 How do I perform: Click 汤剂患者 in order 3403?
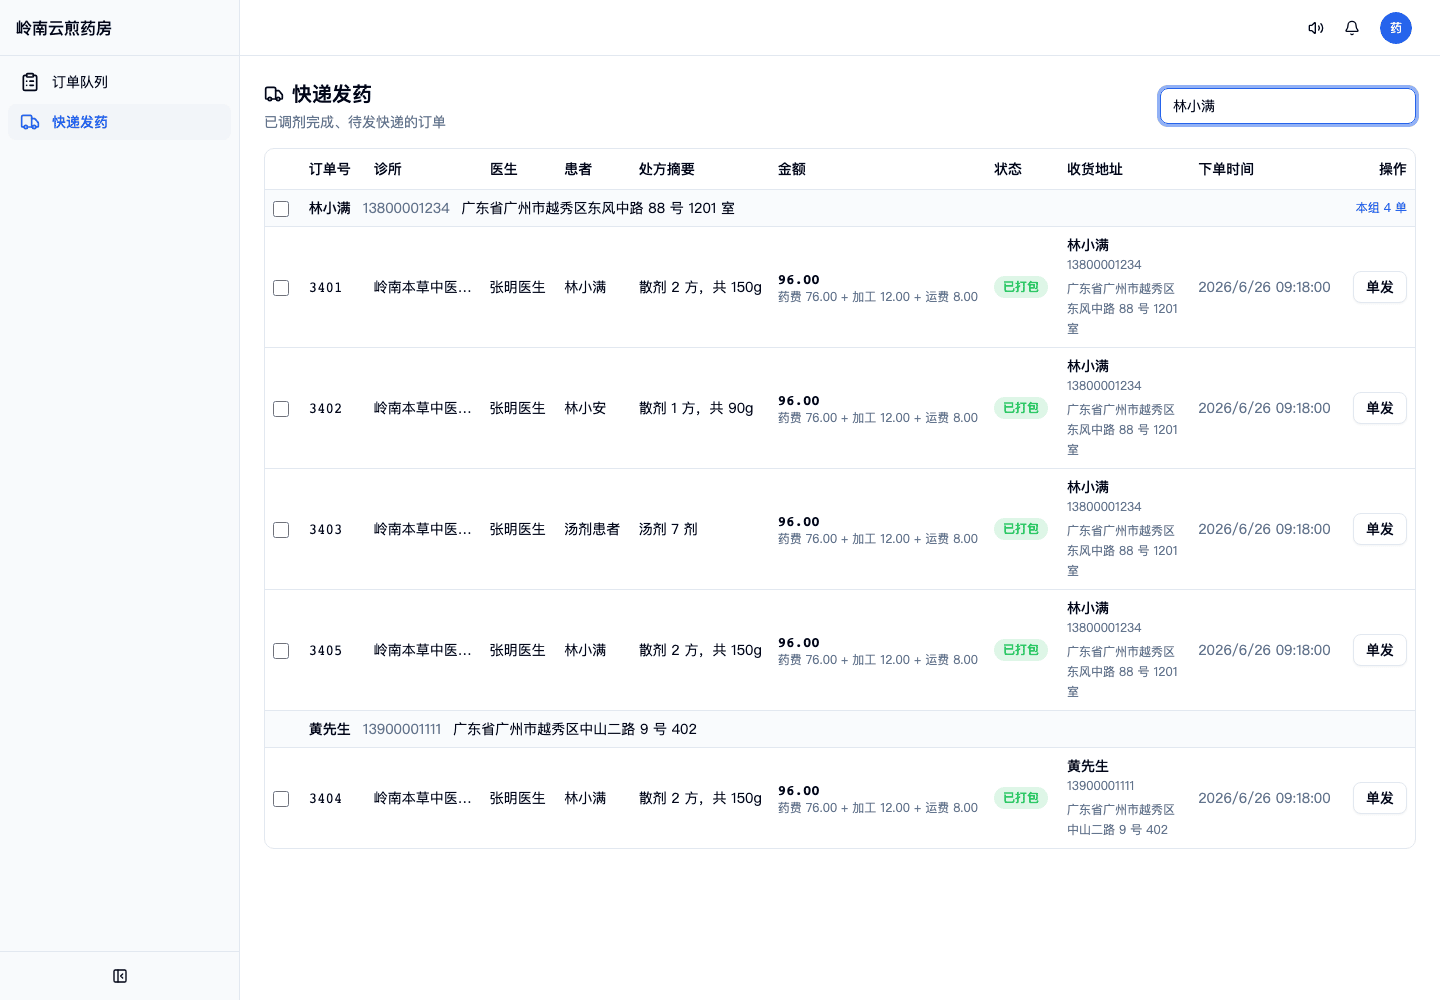(x=592, y=529)
